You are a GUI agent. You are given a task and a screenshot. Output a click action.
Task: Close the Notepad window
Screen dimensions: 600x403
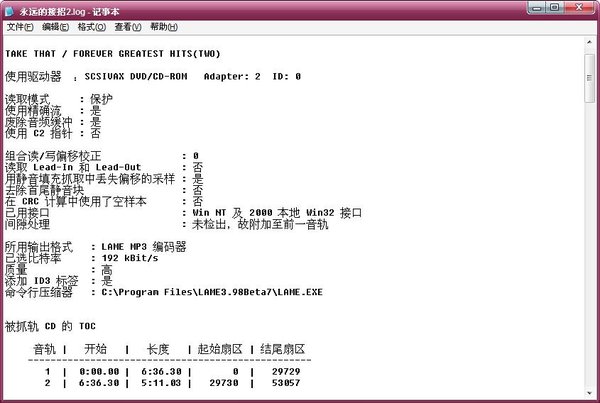click(579, 8)
